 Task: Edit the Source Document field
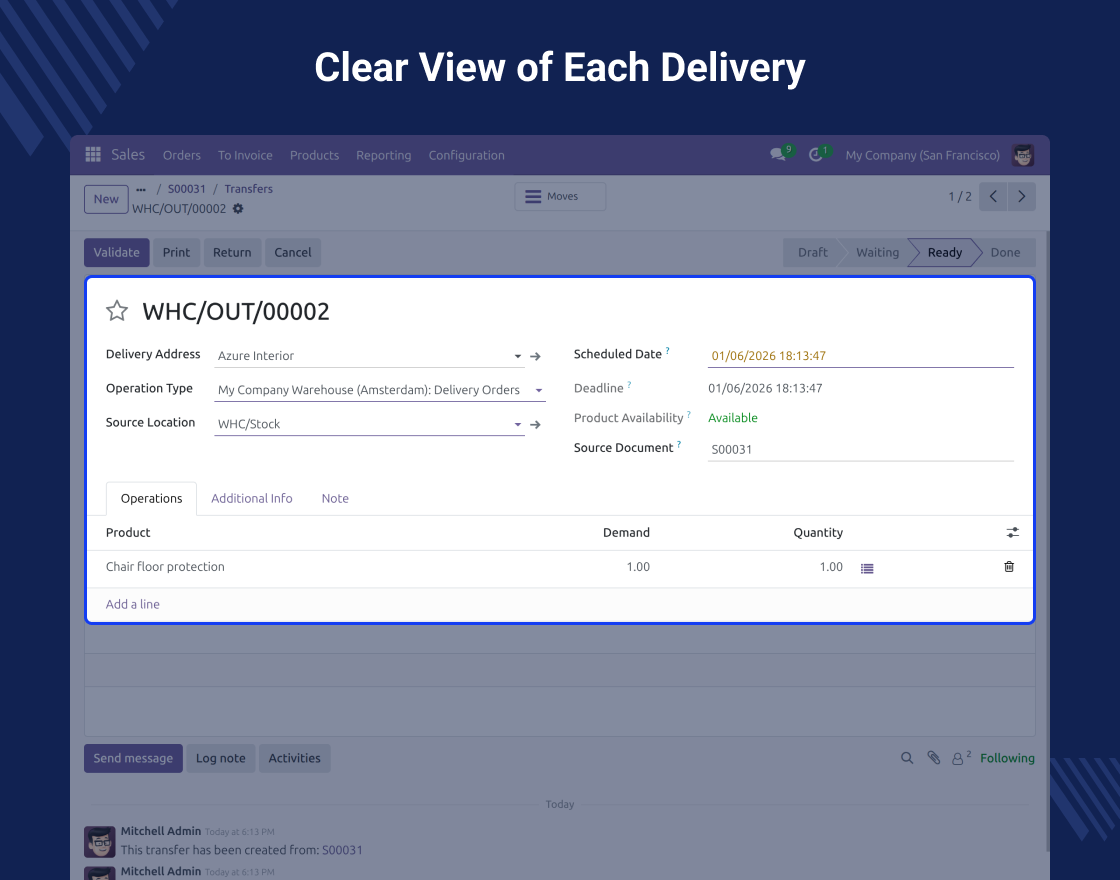point(861,449)
